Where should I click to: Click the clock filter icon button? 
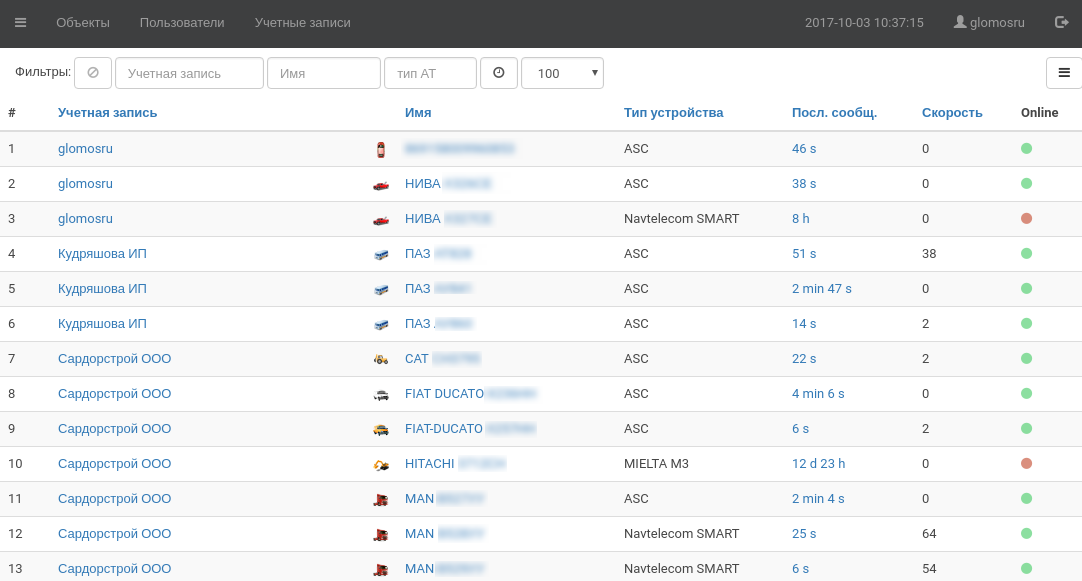coord(499,73)
